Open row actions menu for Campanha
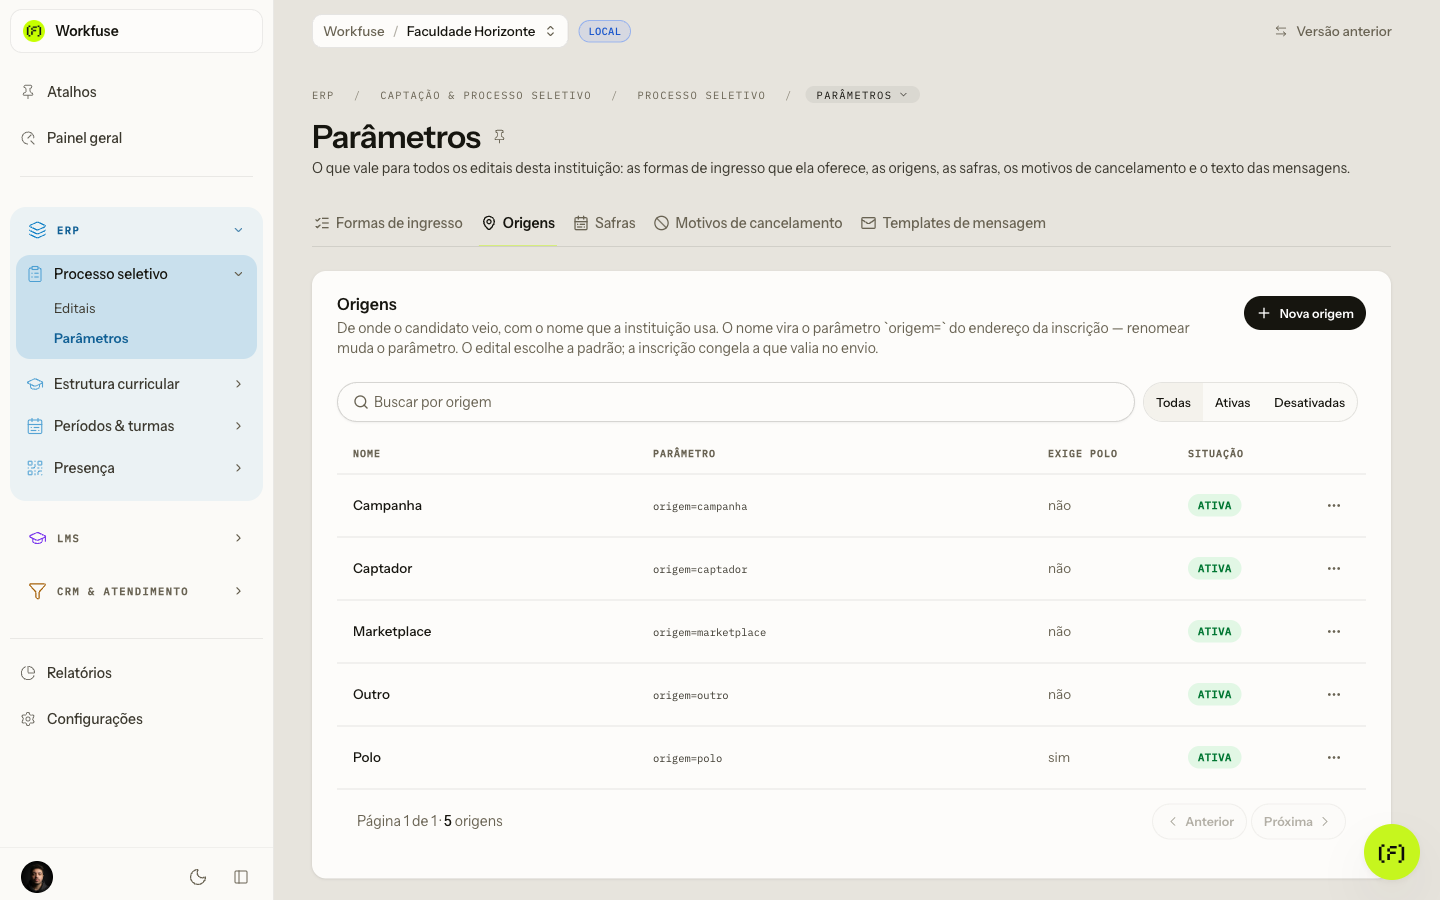The width and height of the screenshot is (1440, 900). [x=1334, y=506]
